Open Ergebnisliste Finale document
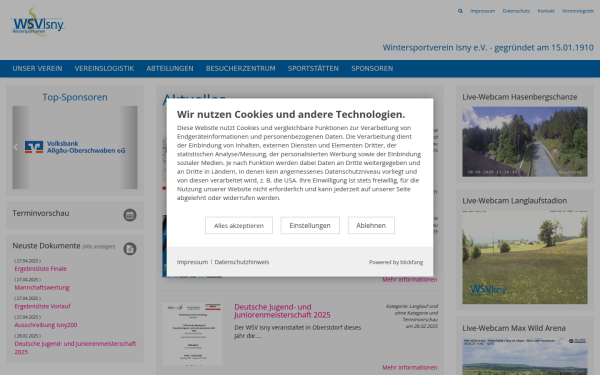This screenshot has height=375, width=600. (41, 269)
